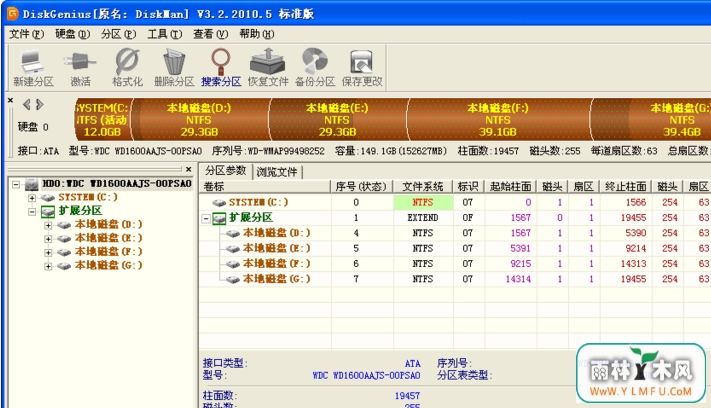Expand SYSTEM (C:) node in tree
Screen dimensions: 711x408
tap(32, 198)
